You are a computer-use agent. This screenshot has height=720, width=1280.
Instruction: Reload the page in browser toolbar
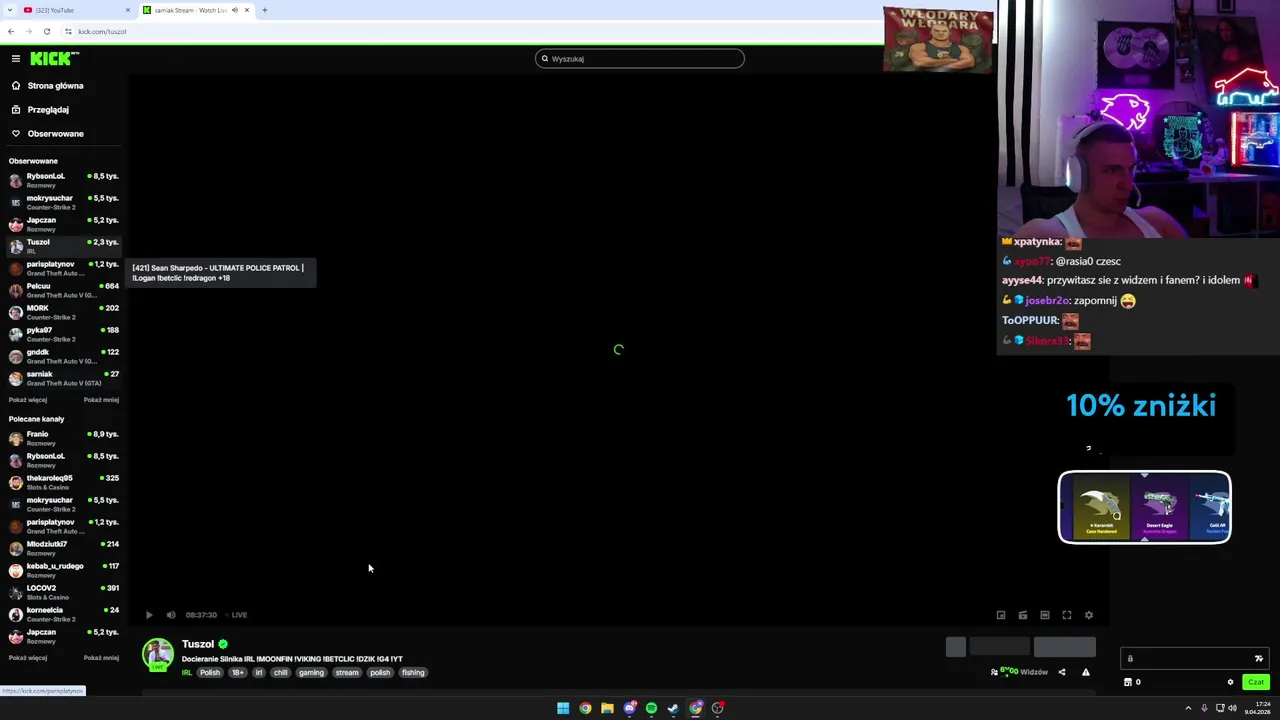point(46,31)
